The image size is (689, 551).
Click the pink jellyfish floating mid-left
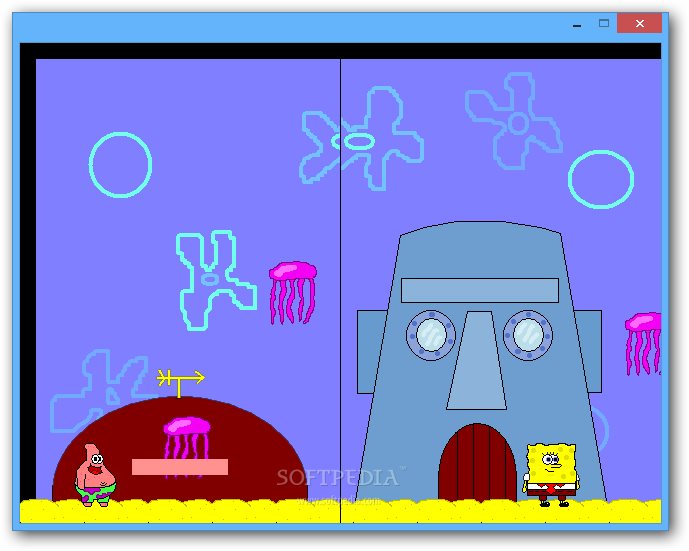pos(293,293)
